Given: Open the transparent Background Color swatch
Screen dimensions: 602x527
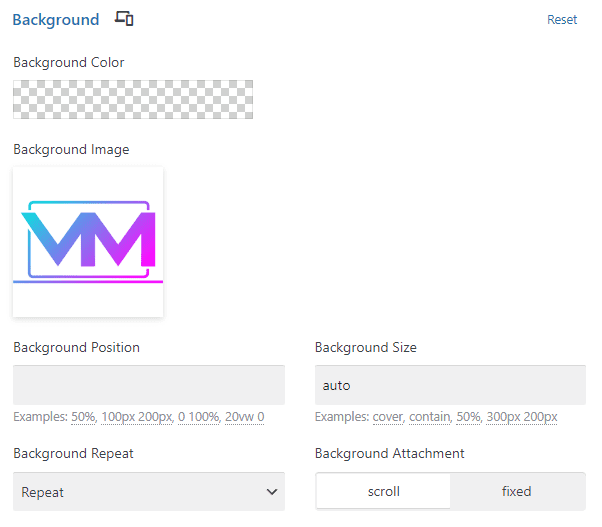Looking at the screenshot, I should click(133, 99).
